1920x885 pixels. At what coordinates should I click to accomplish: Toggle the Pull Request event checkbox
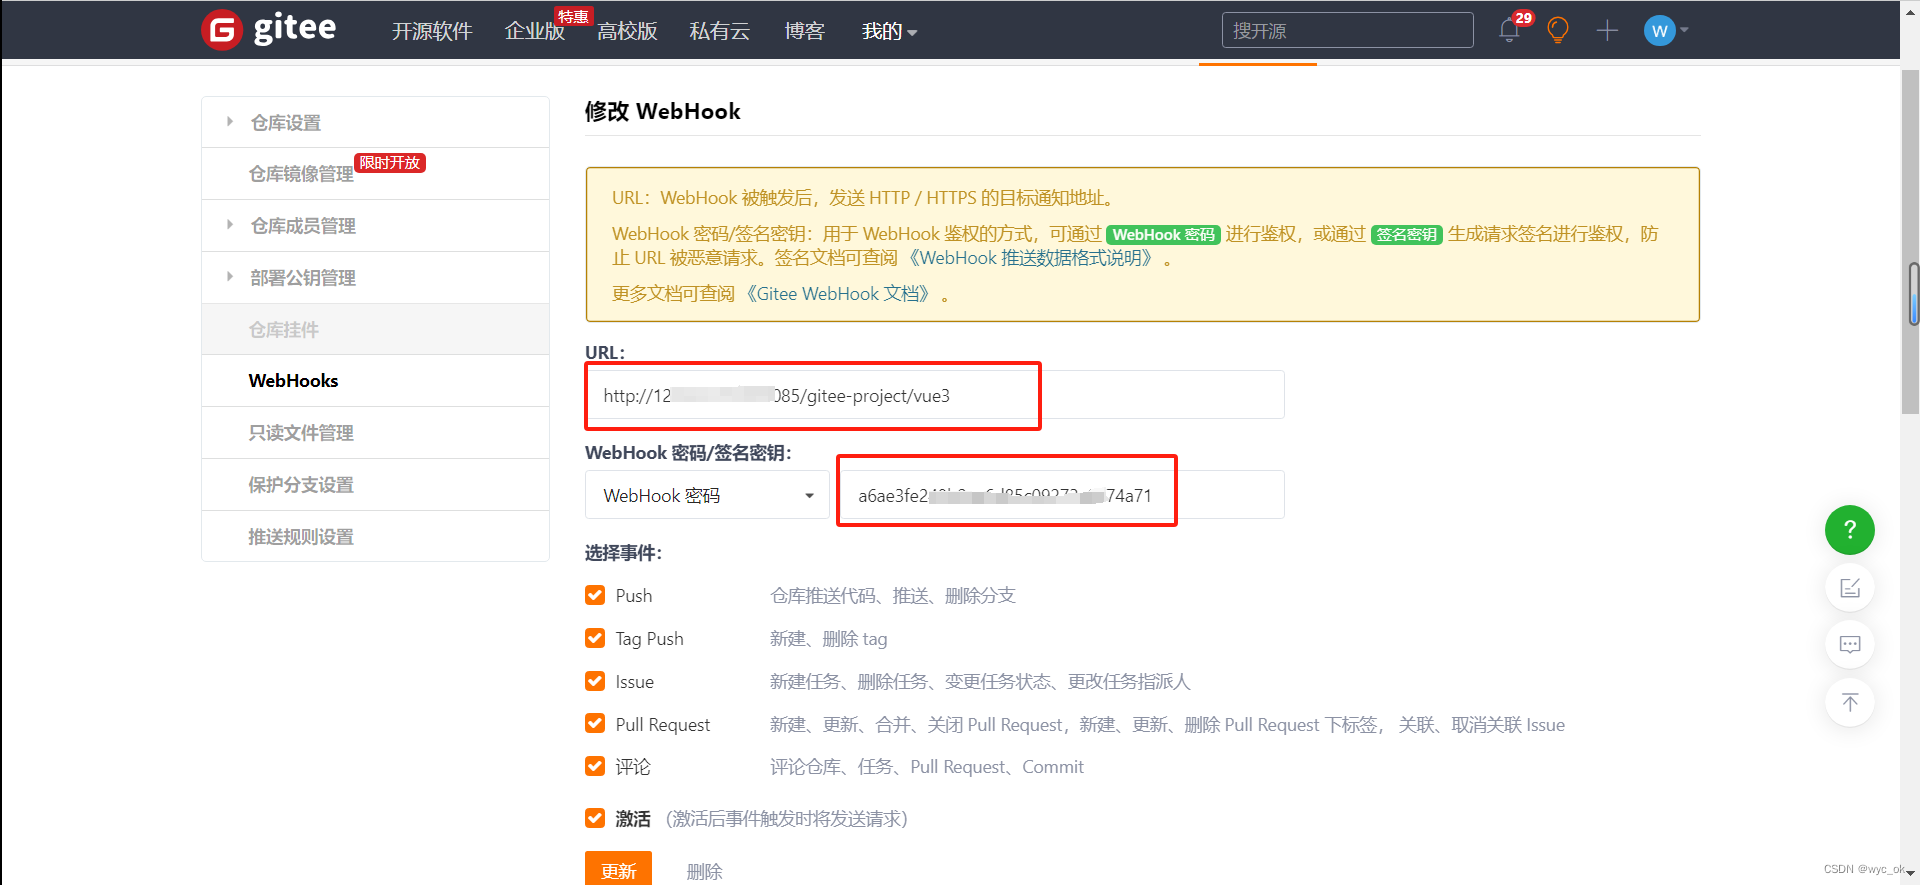pyautogui.click(x=595, y=723)
